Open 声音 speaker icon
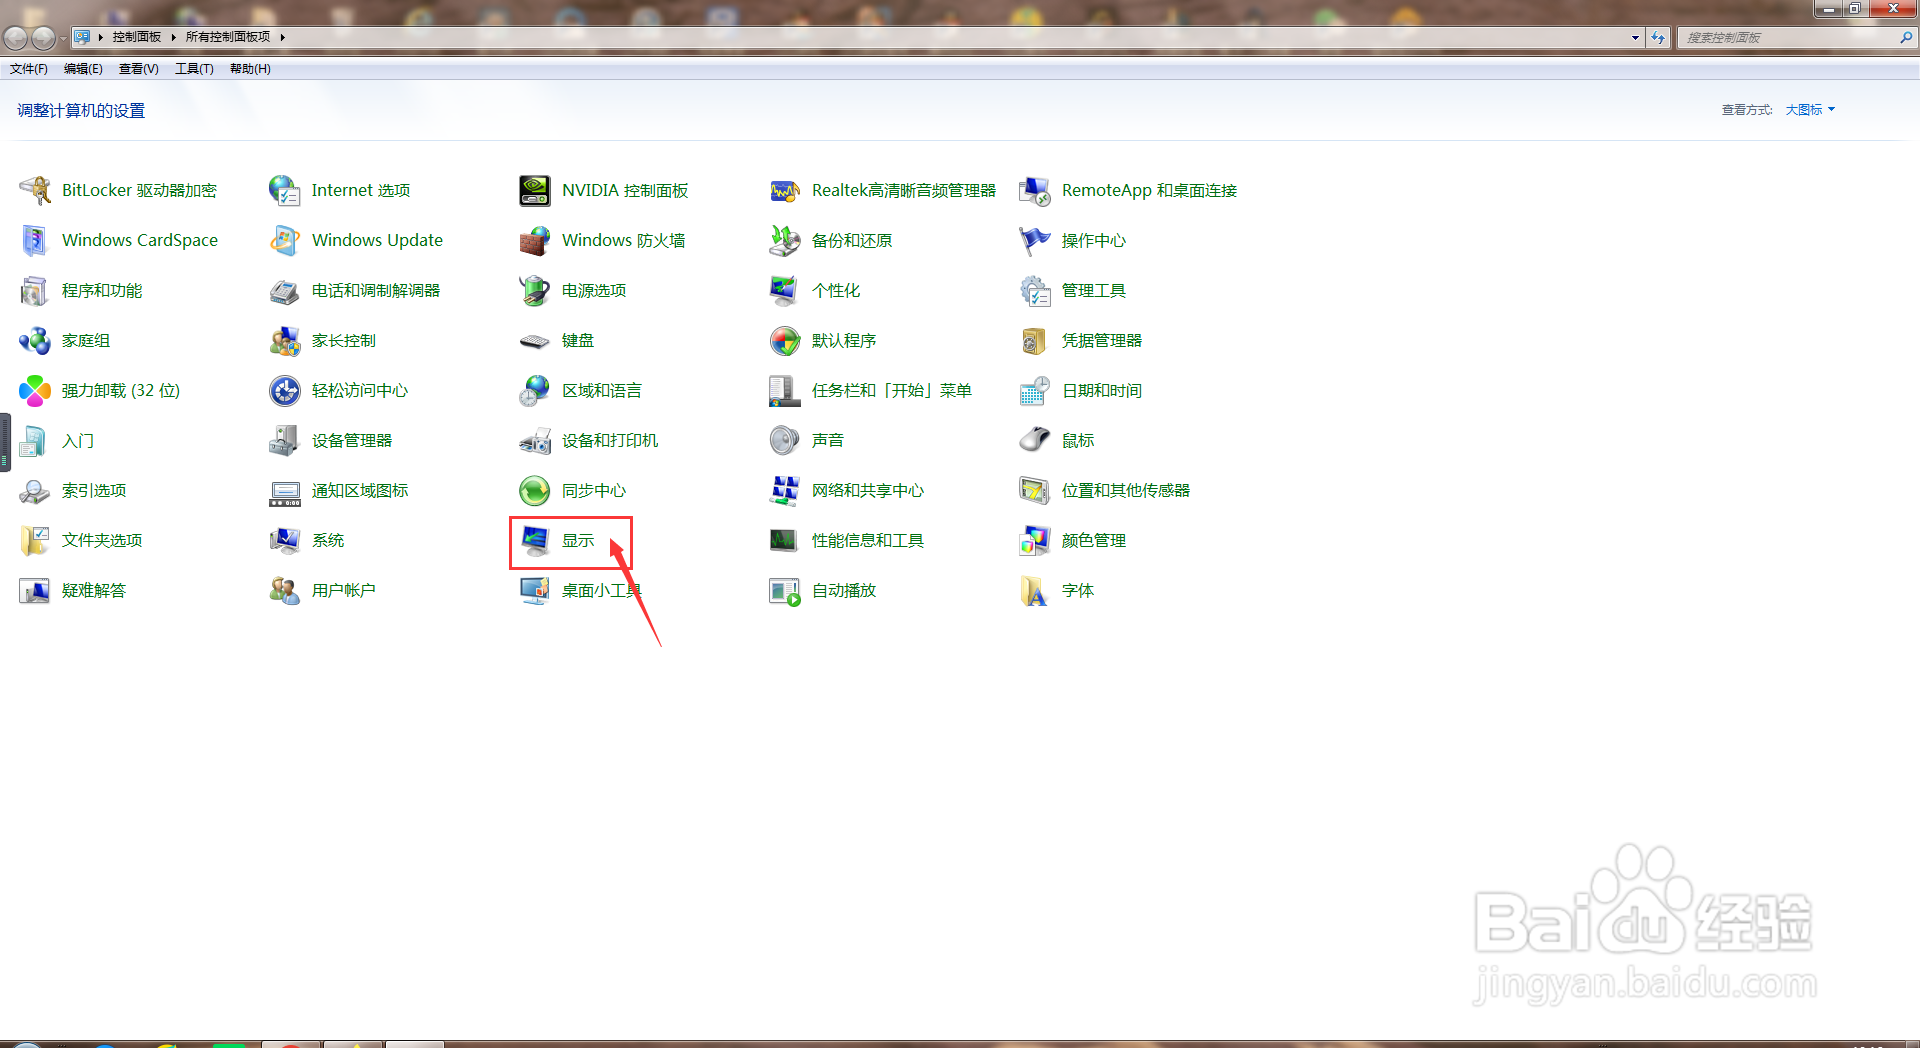1920x1048 pixels. (785, 440)
